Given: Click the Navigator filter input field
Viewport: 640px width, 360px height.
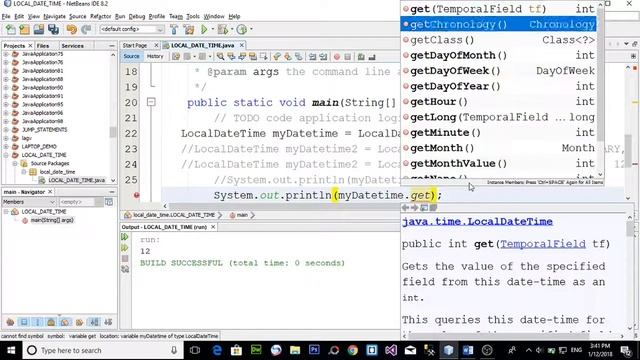Looking at the screenshot, I should (x=77, y=202).
